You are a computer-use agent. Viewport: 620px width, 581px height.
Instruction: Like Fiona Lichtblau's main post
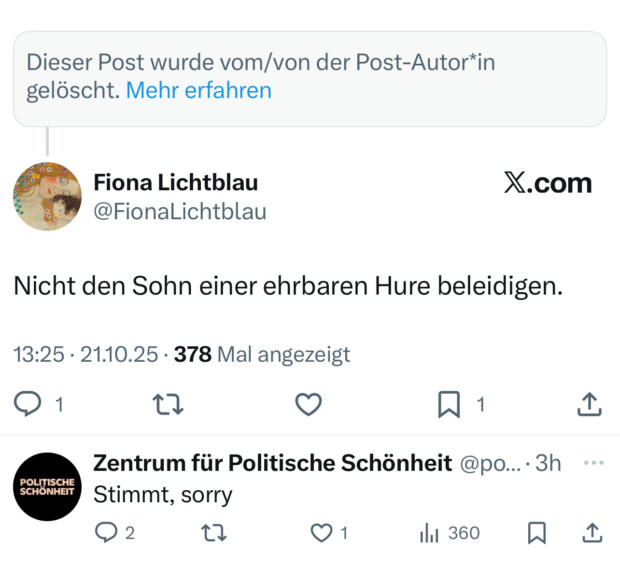click(x=309, y=404)
